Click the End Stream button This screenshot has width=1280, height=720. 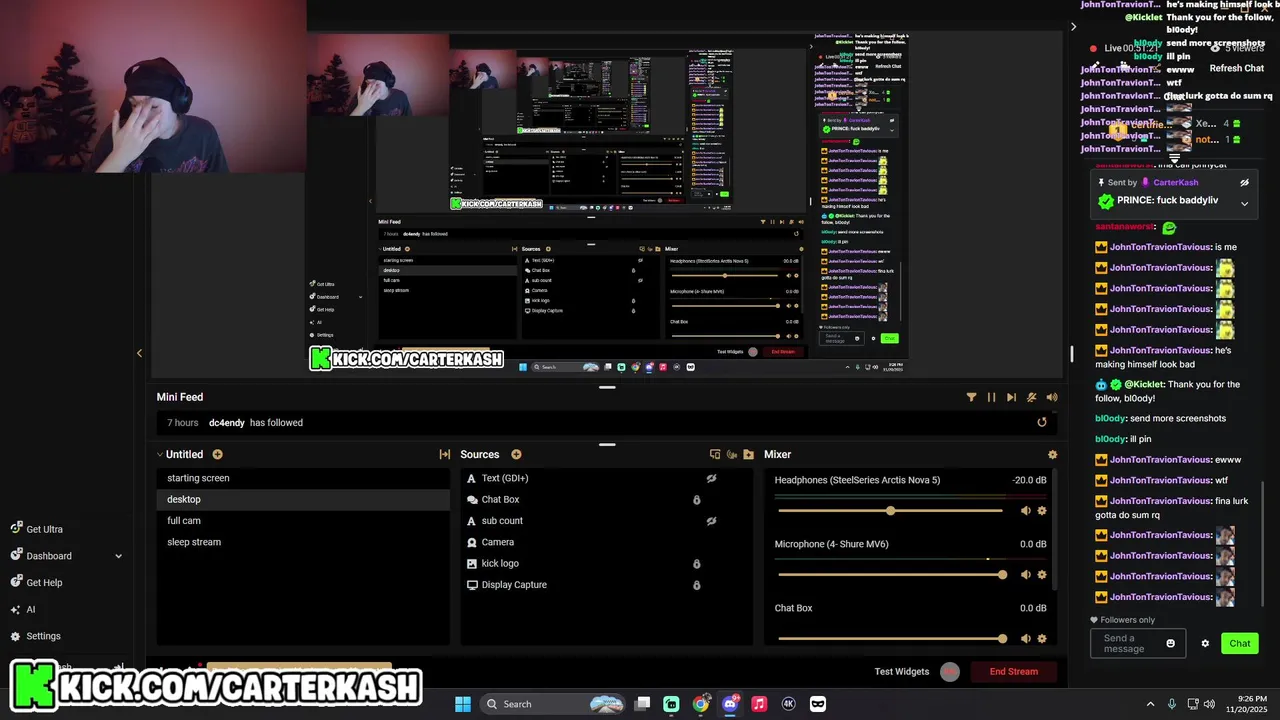tap(1013, 672)
